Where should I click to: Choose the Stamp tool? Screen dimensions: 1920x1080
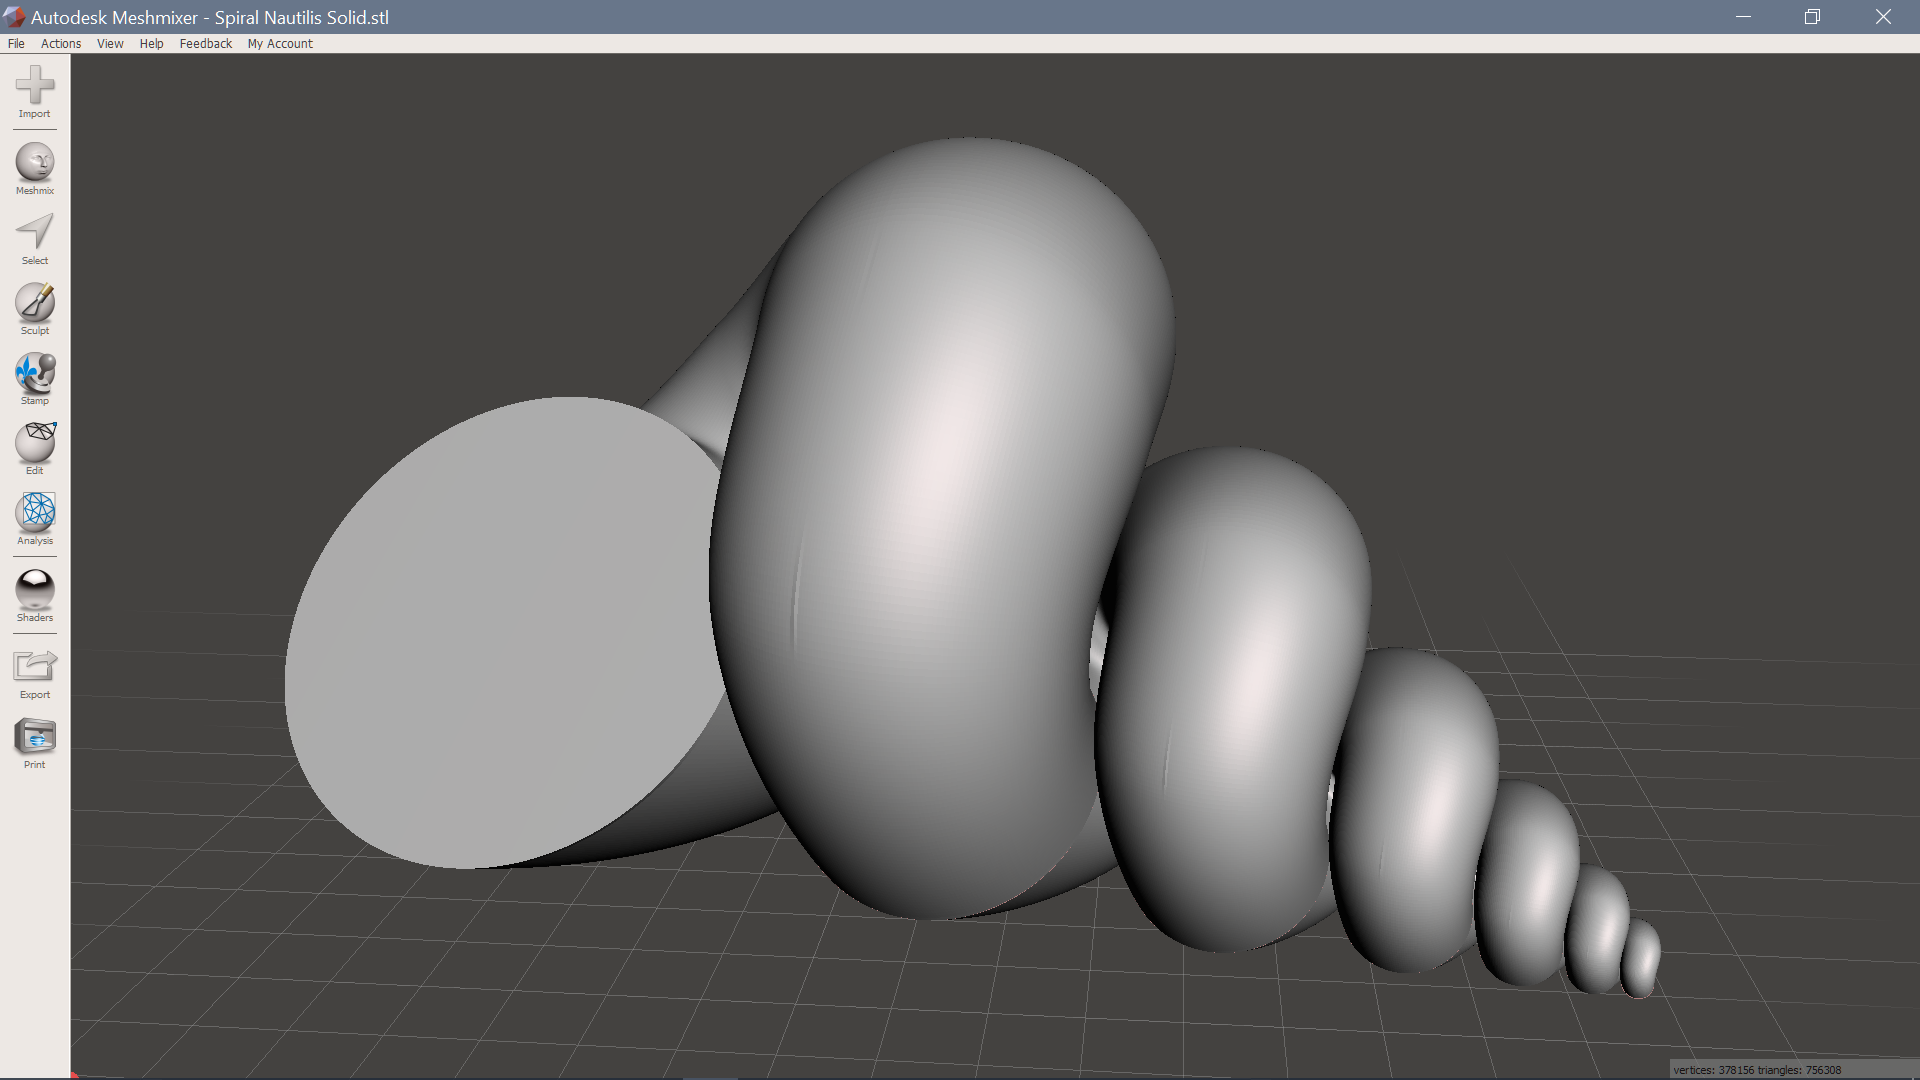tap(35, 372)
